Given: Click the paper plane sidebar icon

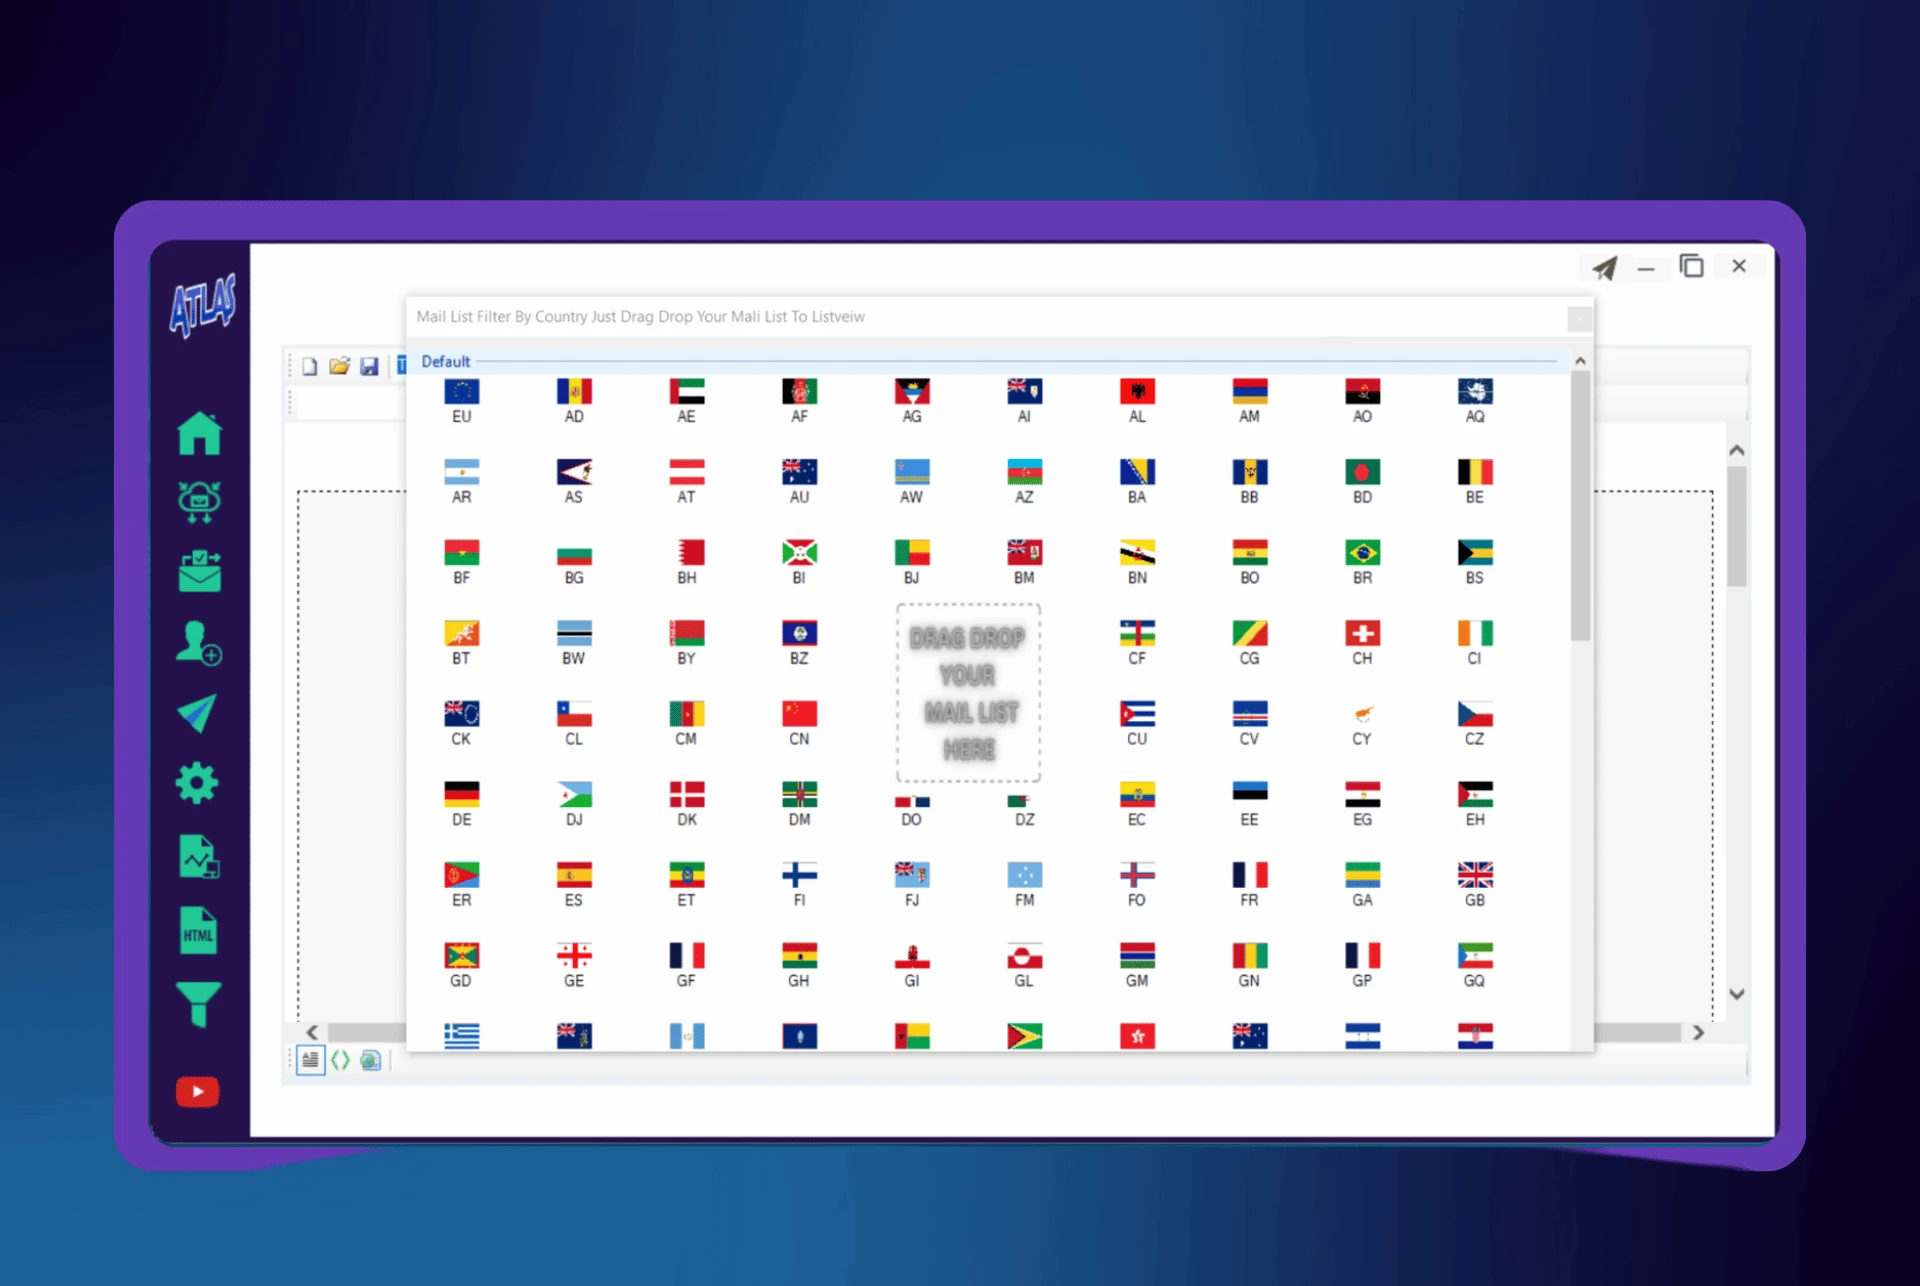Looking at the screenshot, I should [x=198, y=713].
